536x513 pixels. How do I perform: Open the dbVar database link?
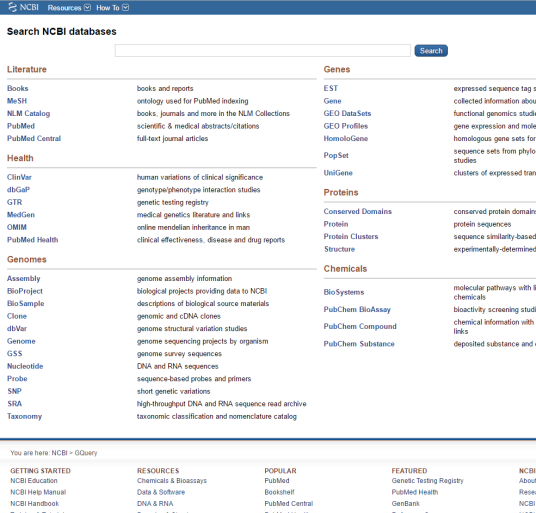pyautogui.click(x=17, y=328)
